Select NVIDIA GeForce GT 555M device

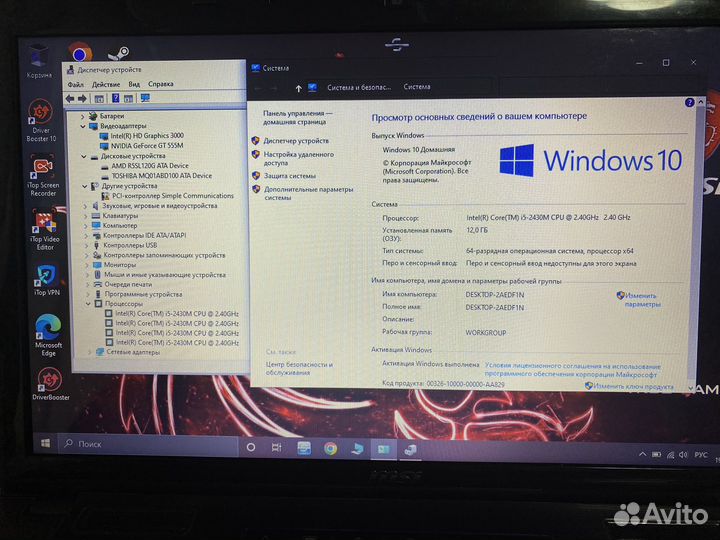[141, 146]
